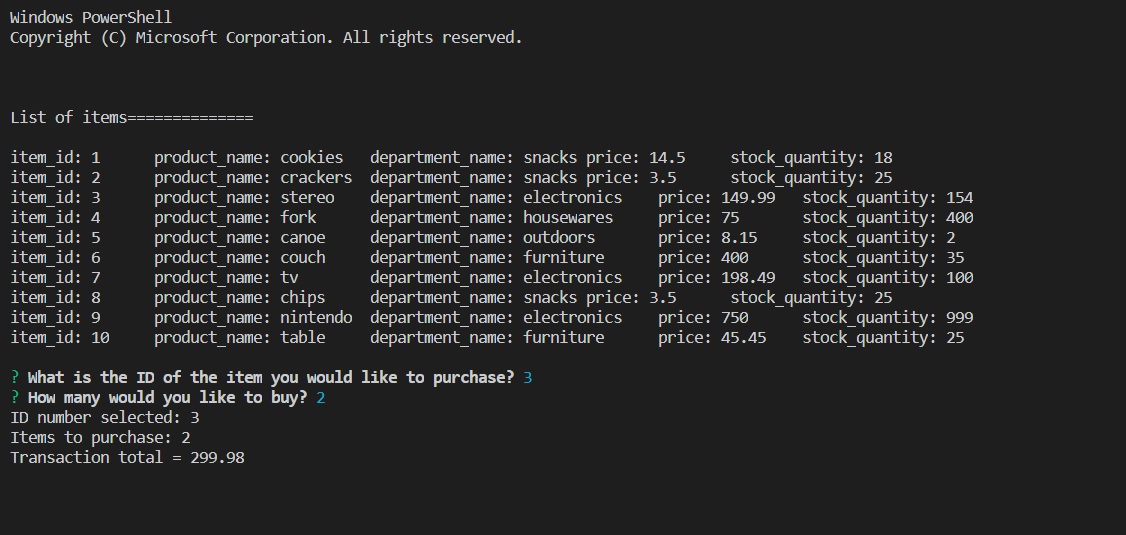Click the crackers product name
The image size is (1126, 535).
316,177
